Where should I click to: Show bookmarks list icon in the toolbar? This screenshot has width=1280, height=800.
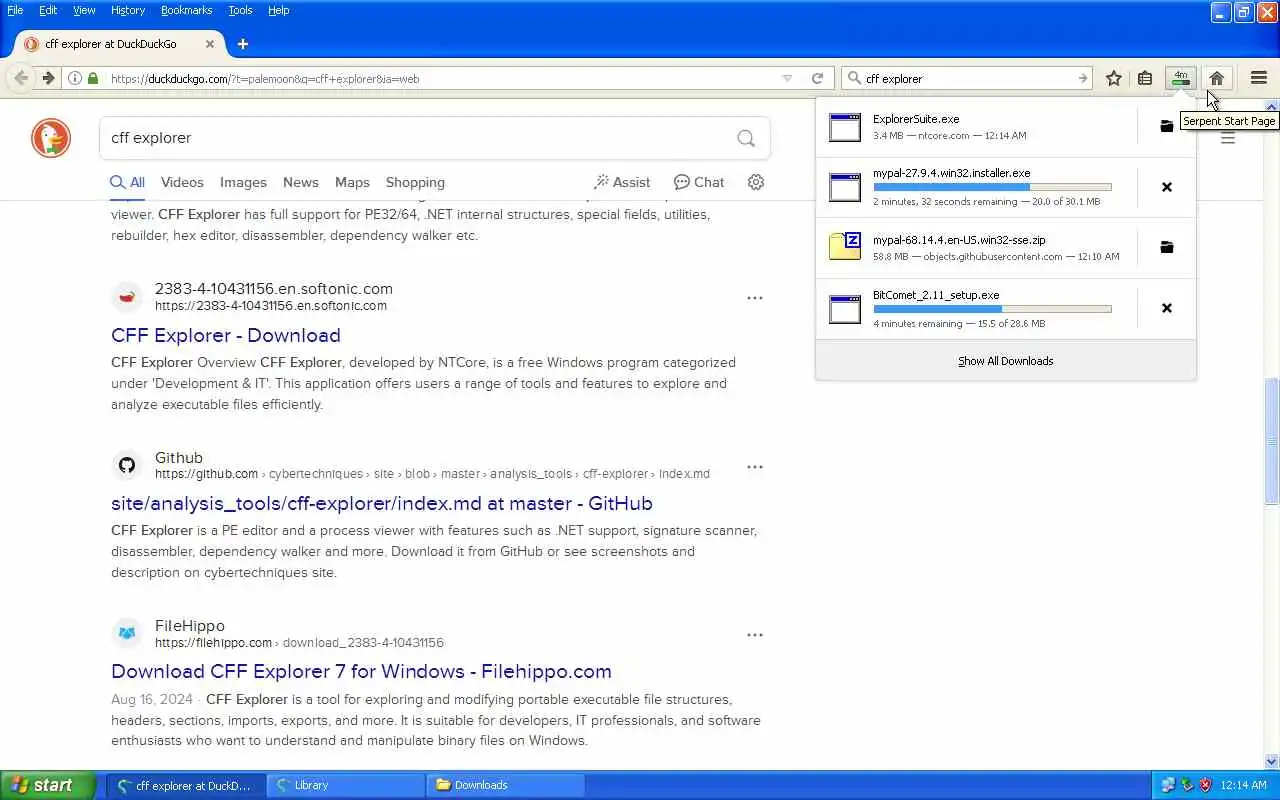pos(1145,78)
